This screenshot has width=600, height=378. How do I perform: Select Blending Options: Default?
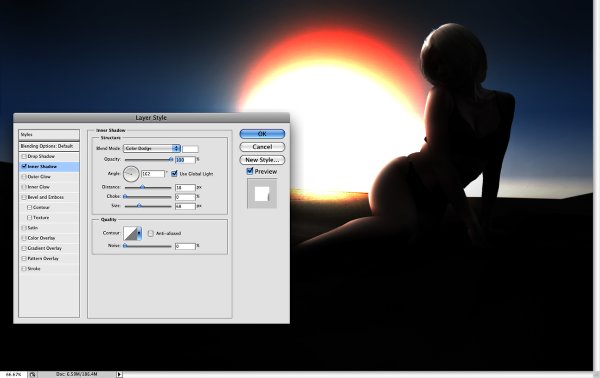click(49, 146)
